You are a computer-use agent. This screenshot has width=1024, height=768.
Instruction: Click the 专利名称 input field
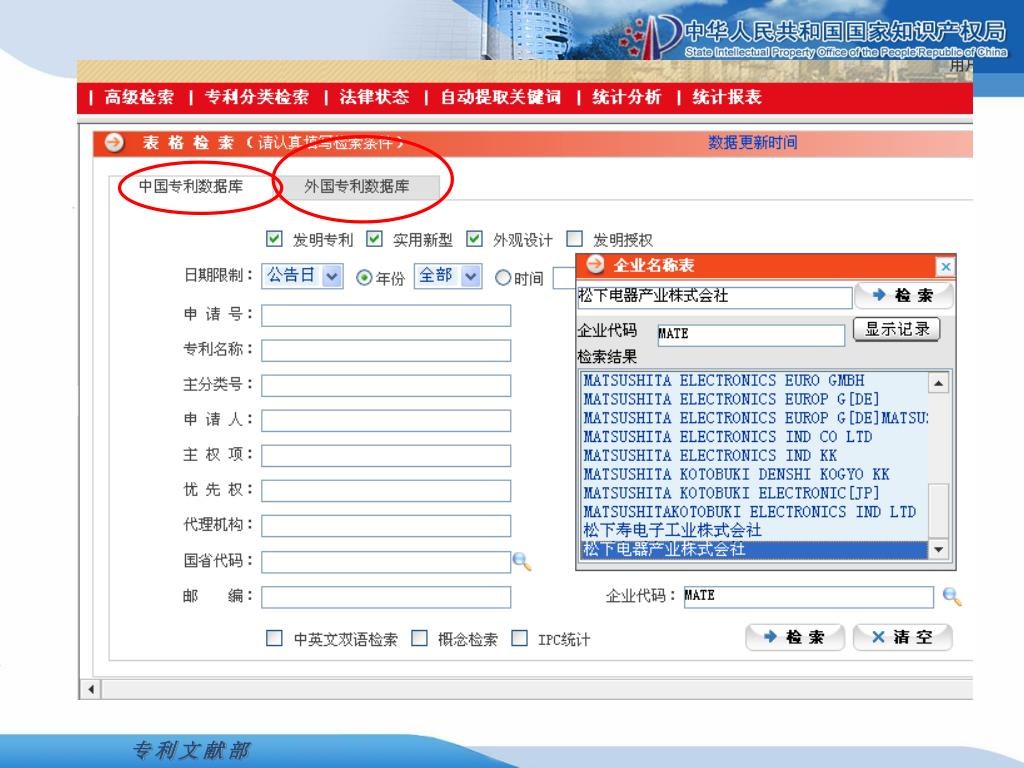pyautogui.click(x=386, y=351)
